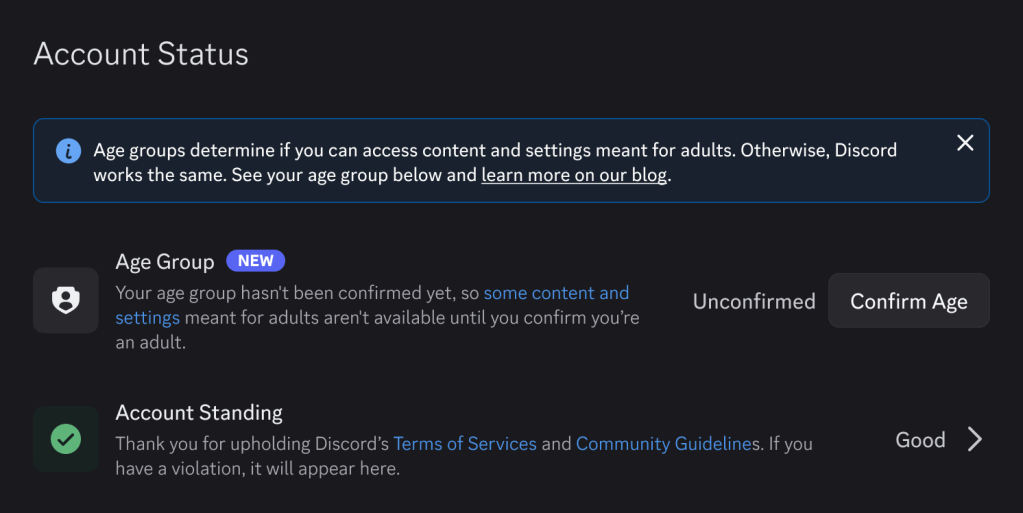This screenshot has height=513, width=1023.
Task: Click the green checkmark Account Standing icon
Action: (x=66, y=439)
